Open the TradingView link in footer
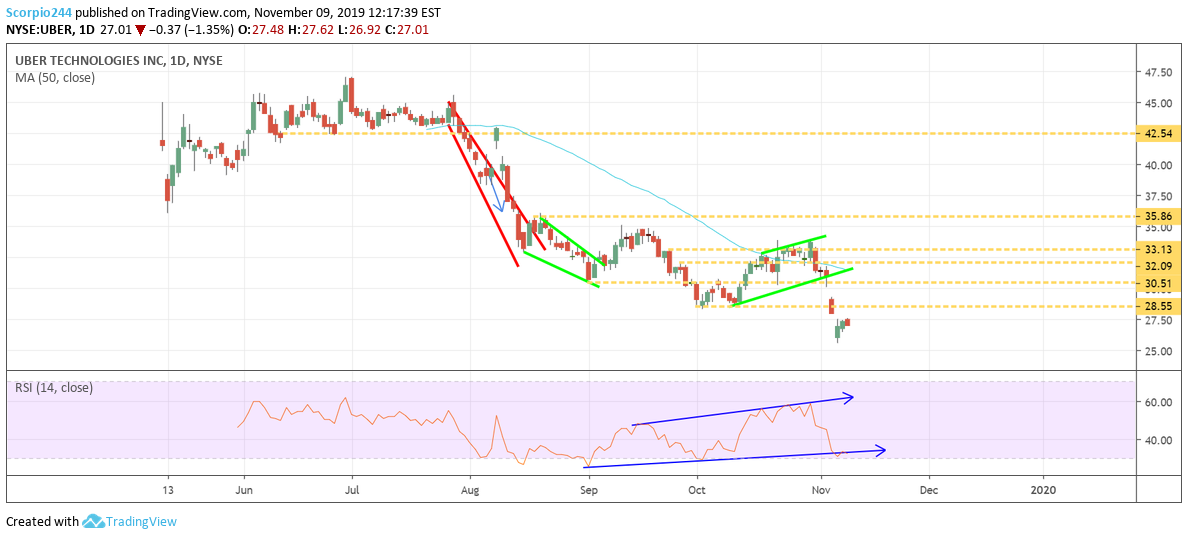This screenshot has width=1188, height=539. click(142, 522)
